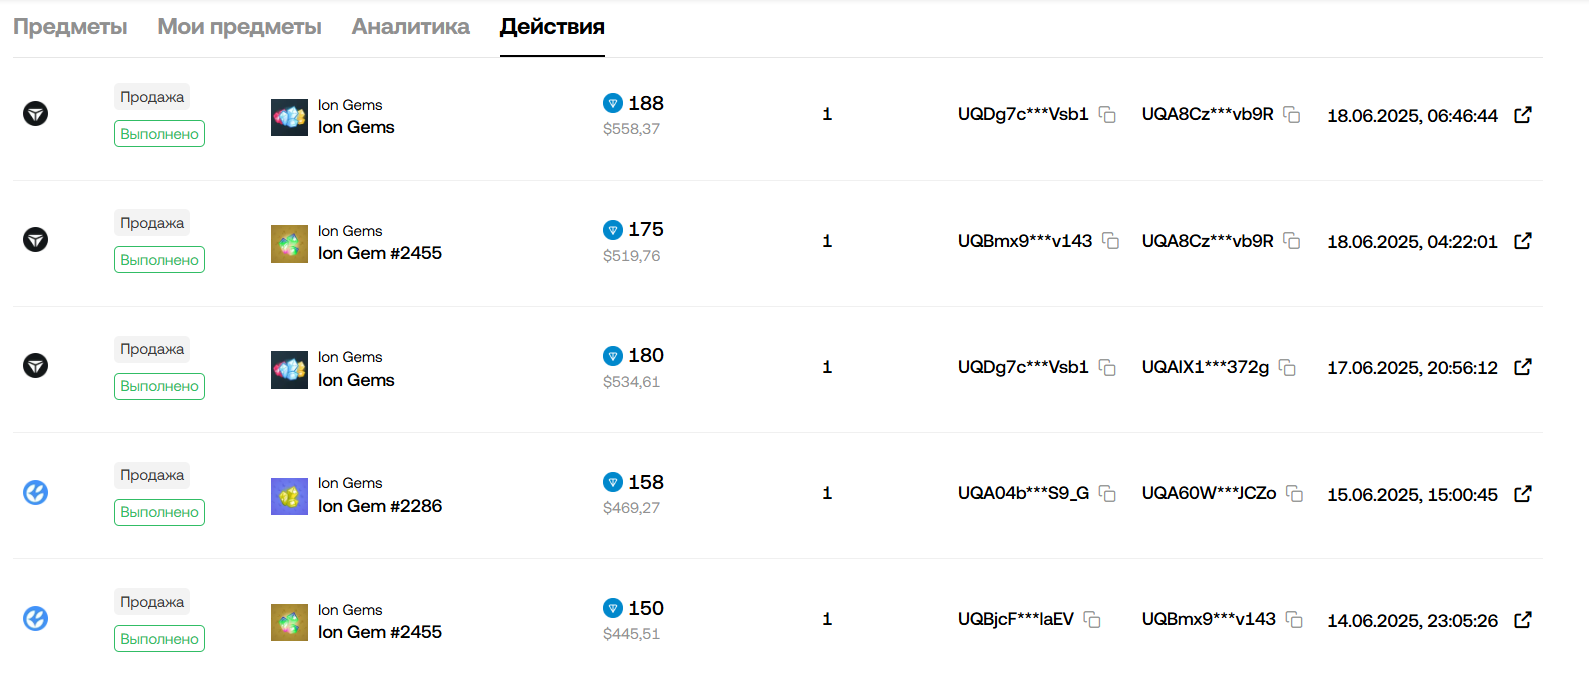This screenshot has width=1589, height=675.
Task: Copy sender address UQBjcF***IaEV
Action: (x=1092, y=620)
